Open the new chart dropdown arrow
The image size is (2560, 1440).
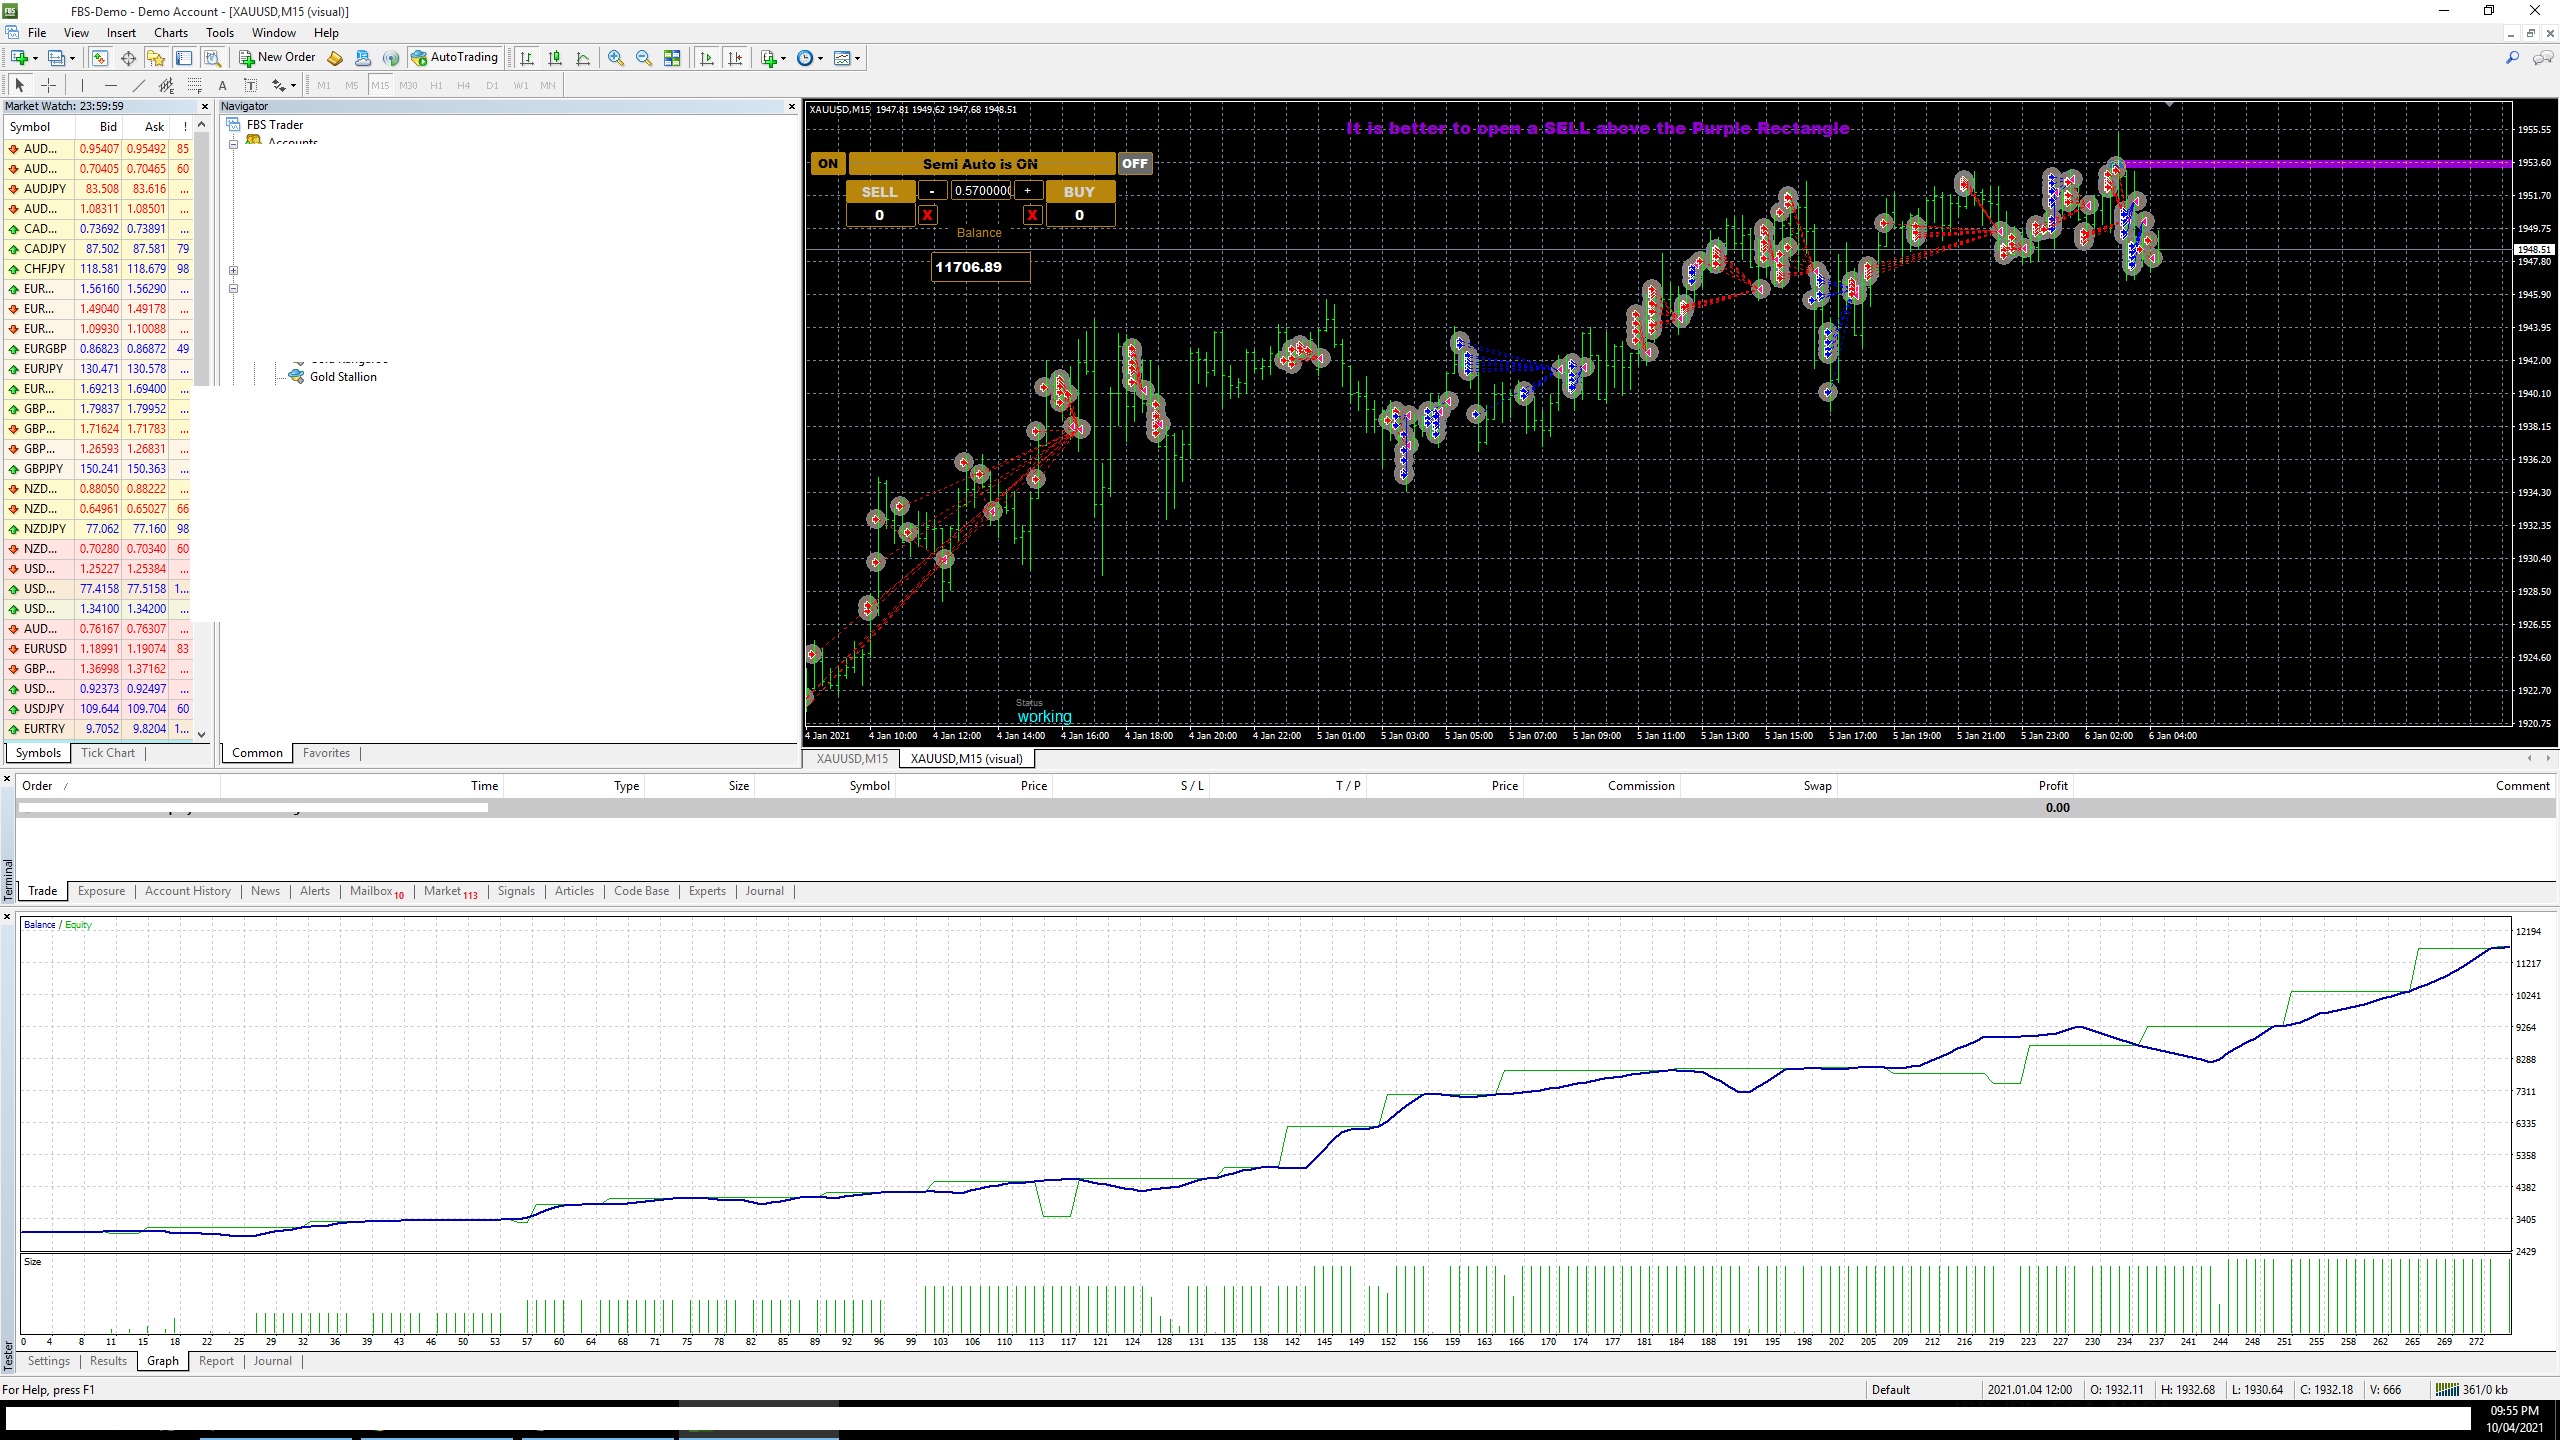36,58
